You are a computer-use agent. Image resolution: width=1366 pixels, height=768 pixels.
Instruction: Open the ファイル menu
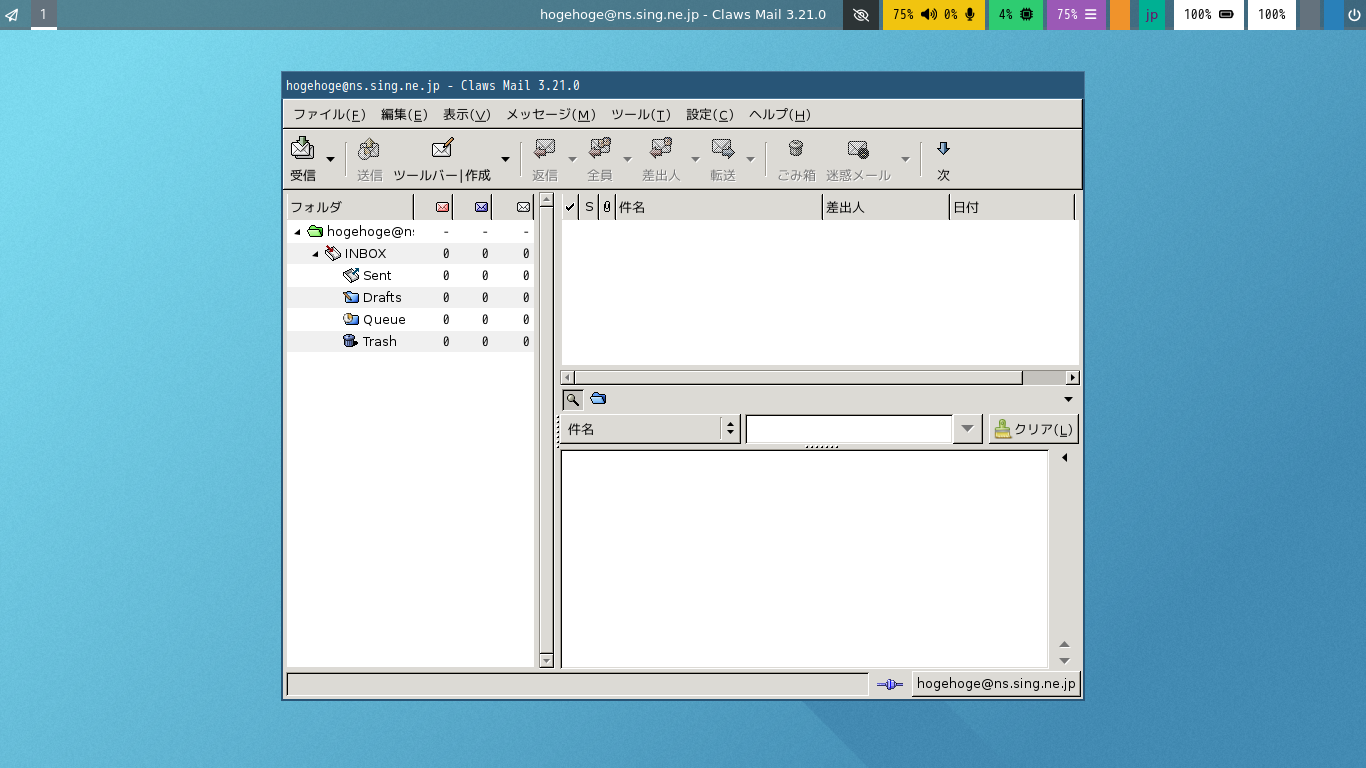pos(329,114)
